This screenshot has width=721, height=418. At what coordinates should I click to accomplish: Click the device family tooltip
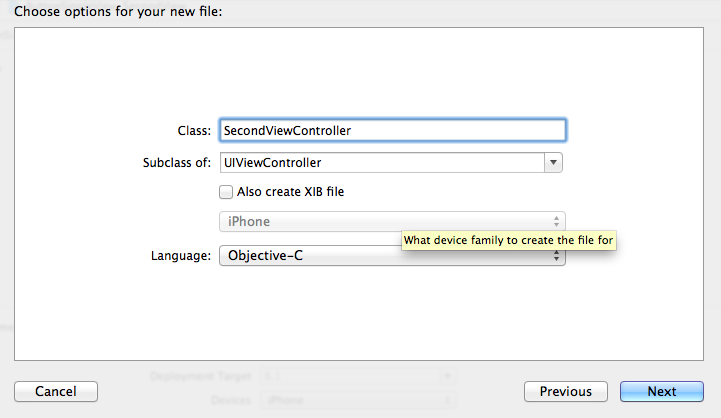click(x=508, y=241)
